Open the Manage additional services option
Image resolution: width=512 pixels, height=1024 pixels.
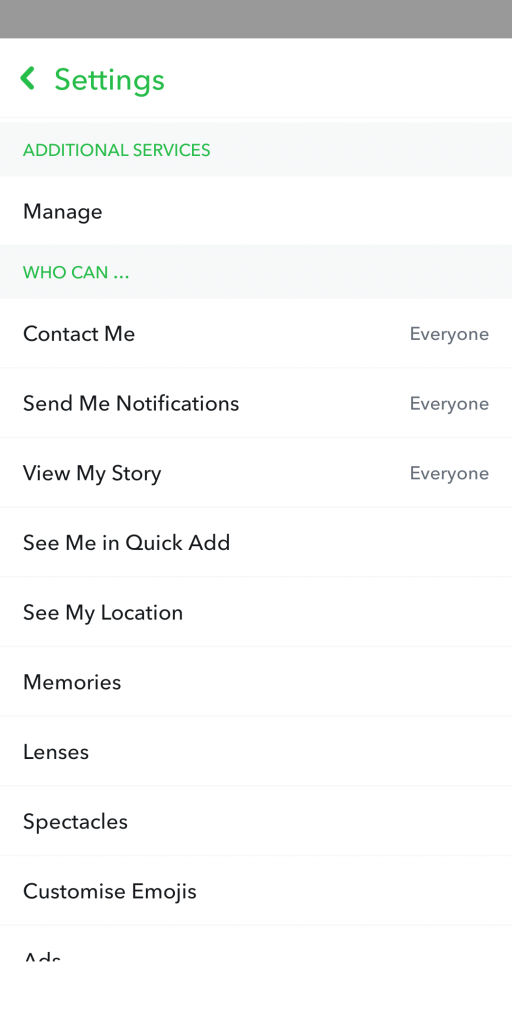(256, 211)
